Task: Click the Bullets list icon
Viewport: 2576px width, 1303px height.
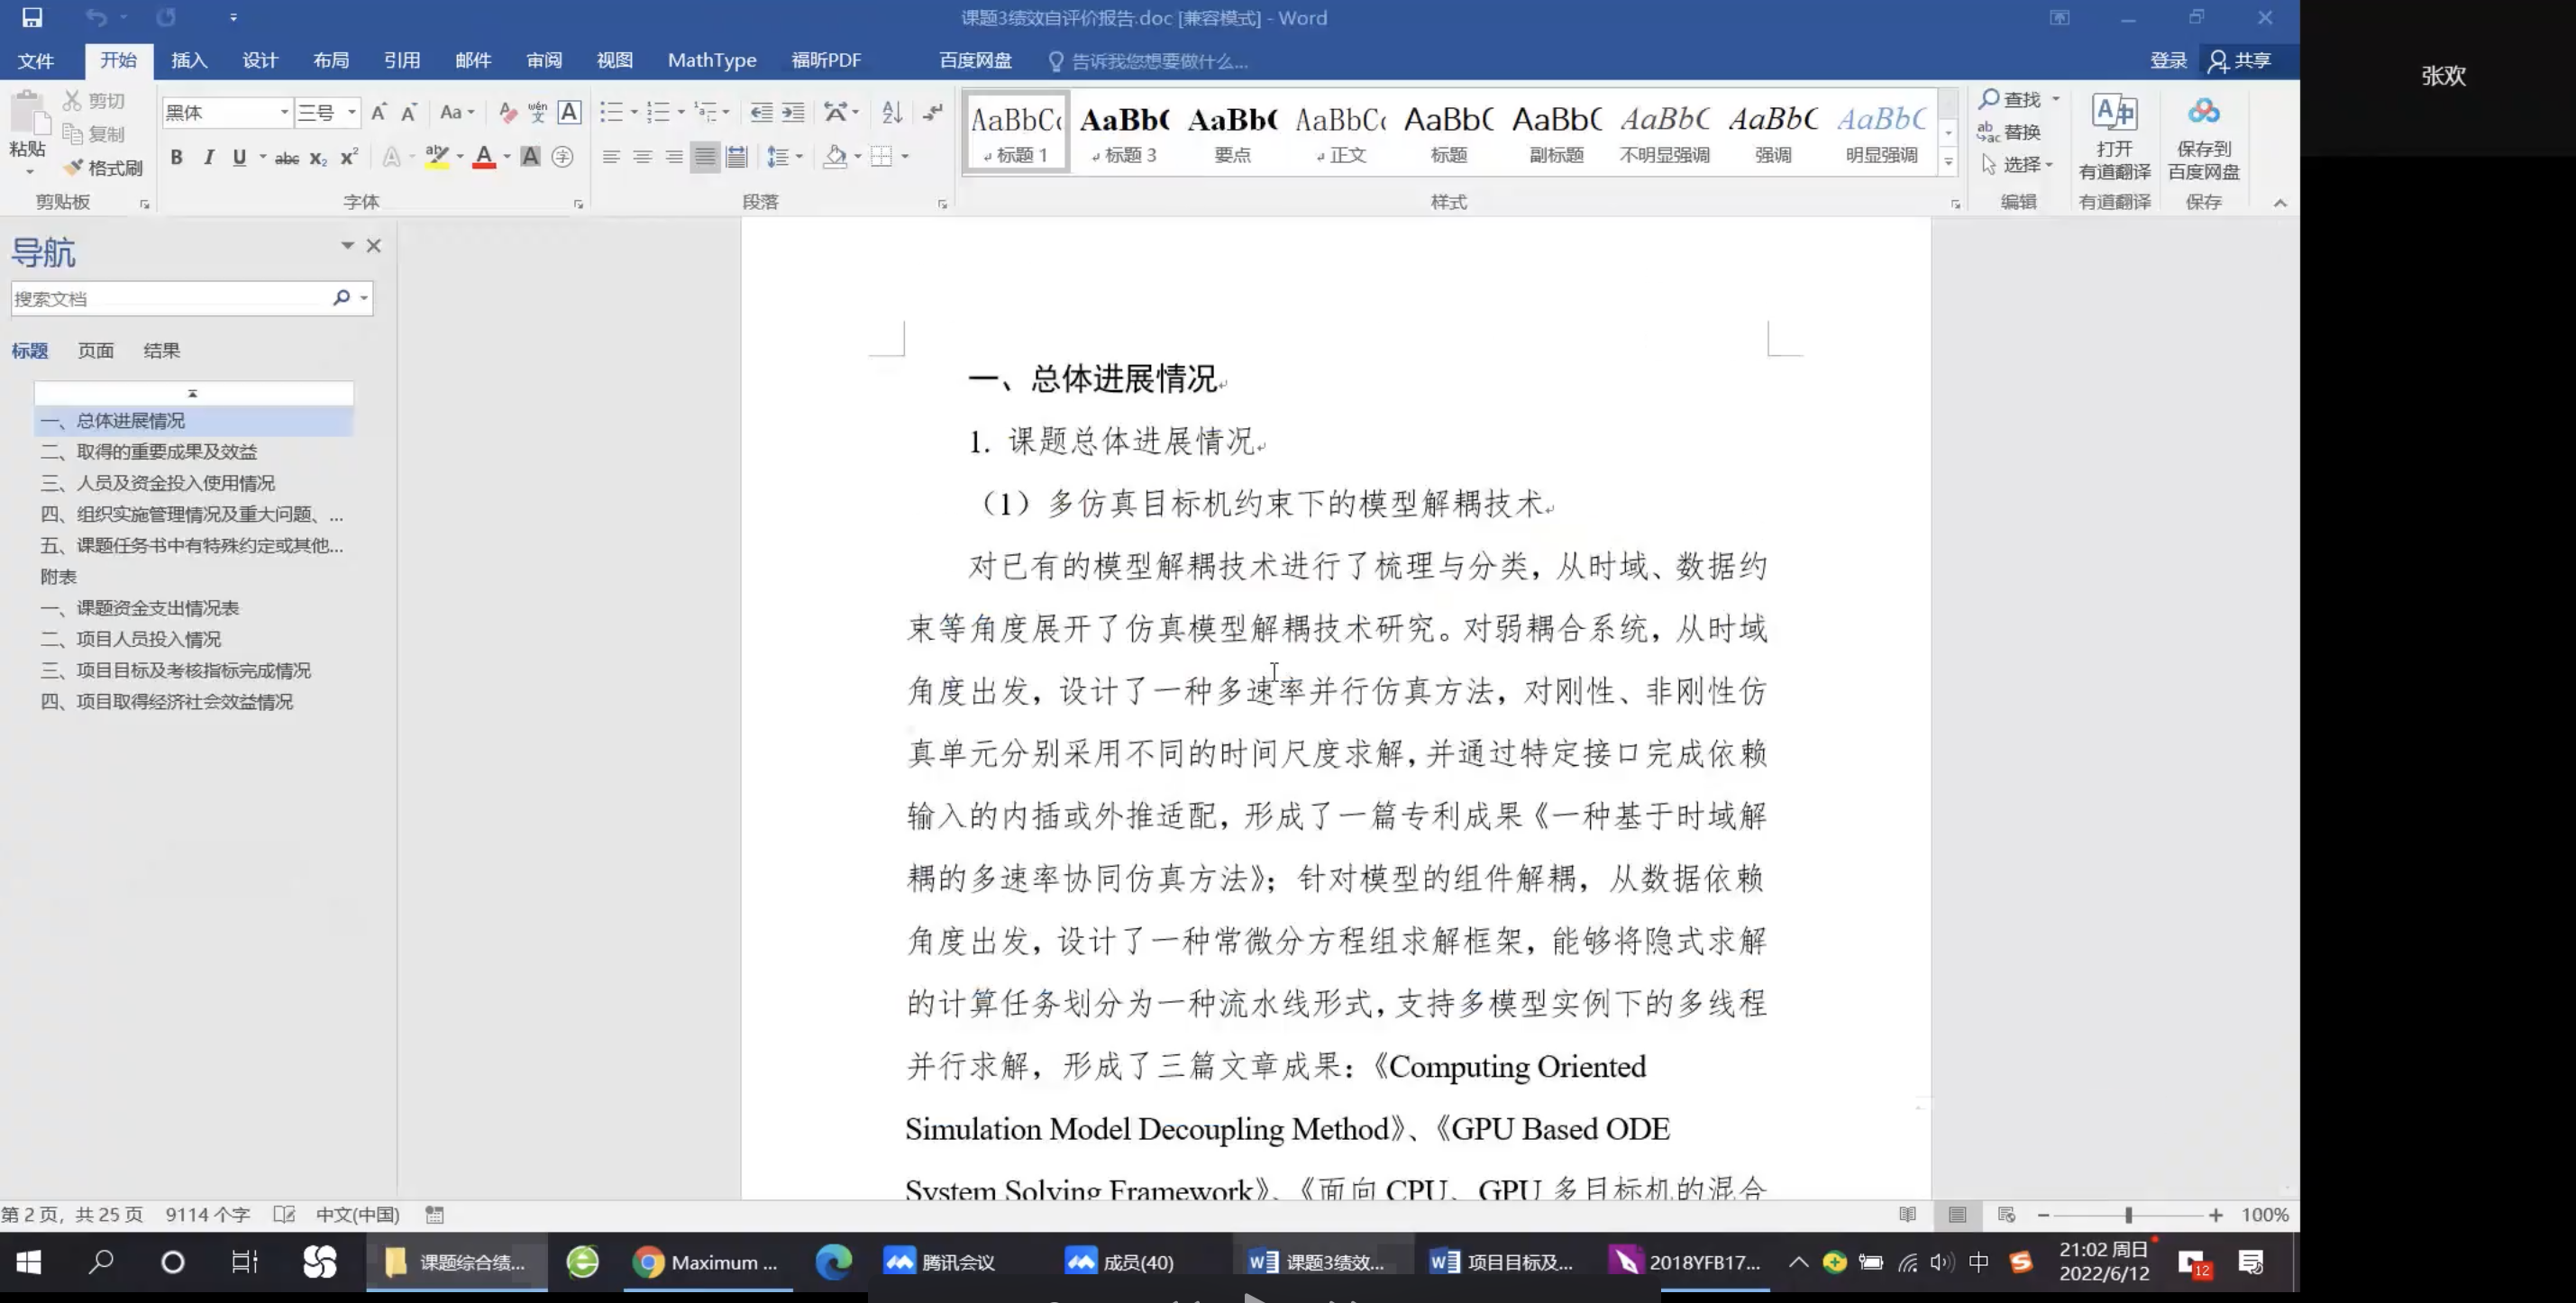Action: click(611, 112)
